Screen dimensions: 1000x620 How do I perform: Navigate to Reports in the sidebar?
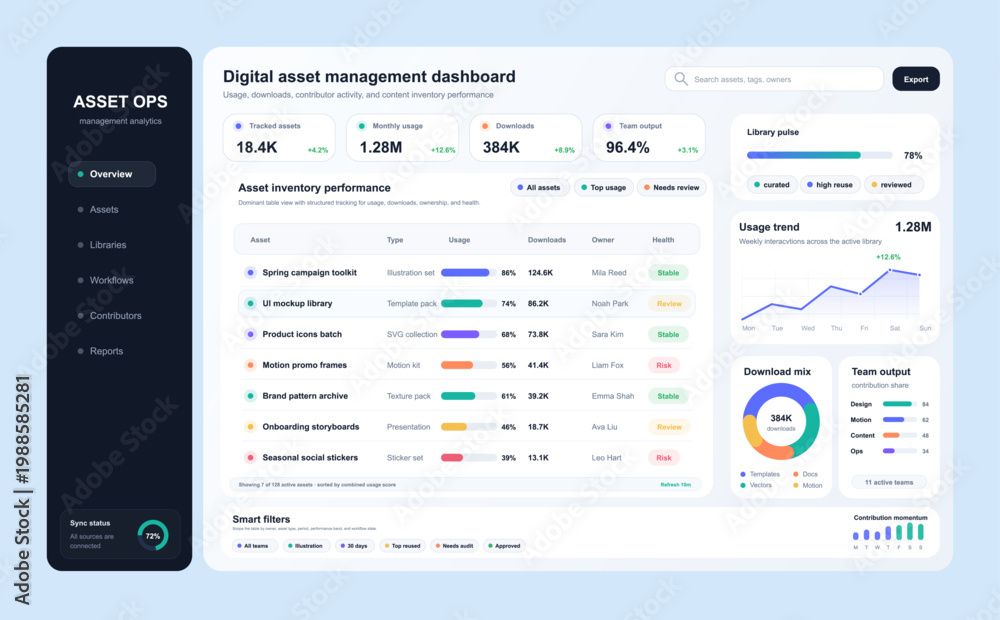pos(106,351)
